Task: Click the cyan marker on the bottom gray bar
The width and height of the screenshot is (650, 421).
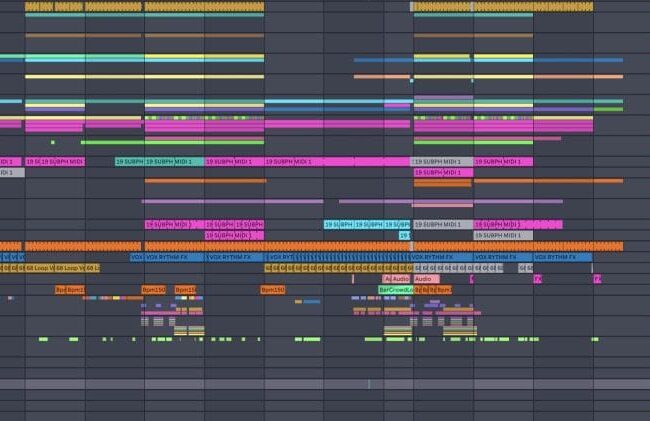Action: pos(368,384)
